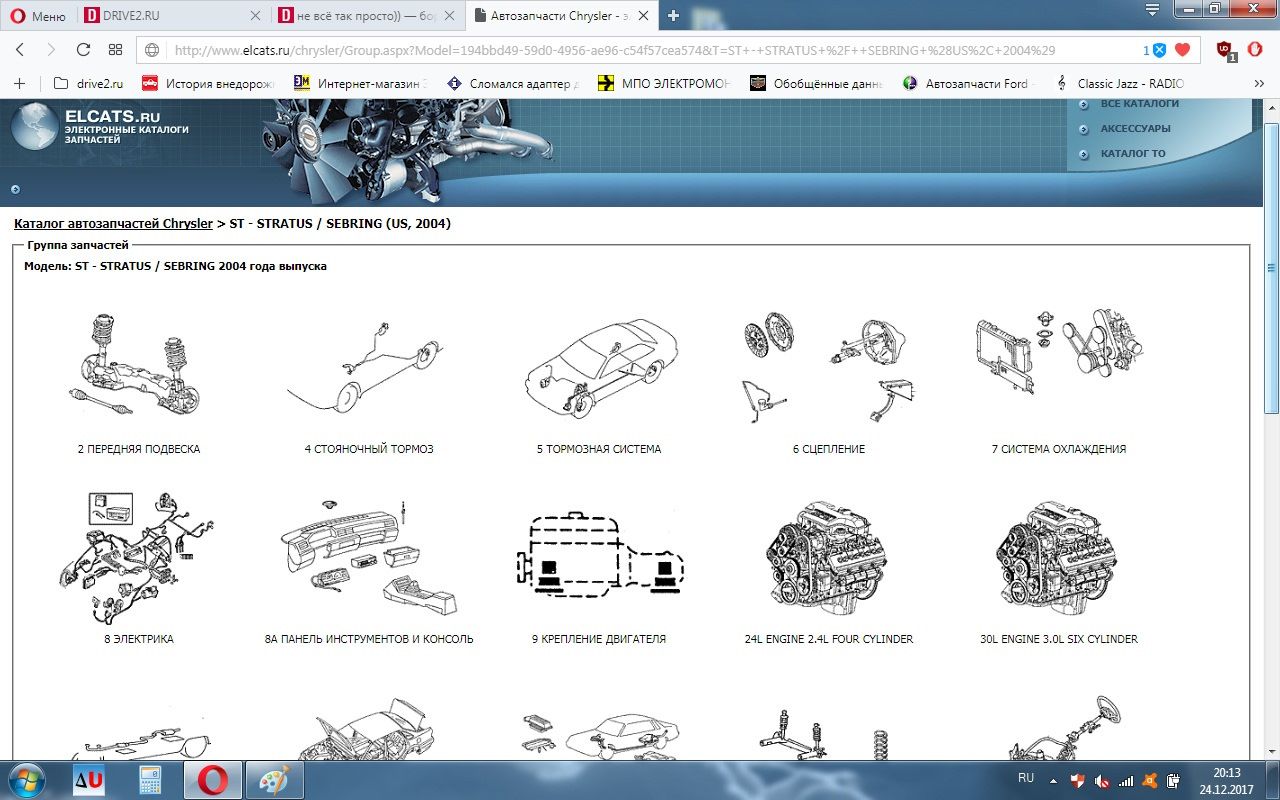Add bookmark with the plus on bookmarks bar
Image resolution: width=1280 pixels, height=800 pixels.
[x=19, y=84]
